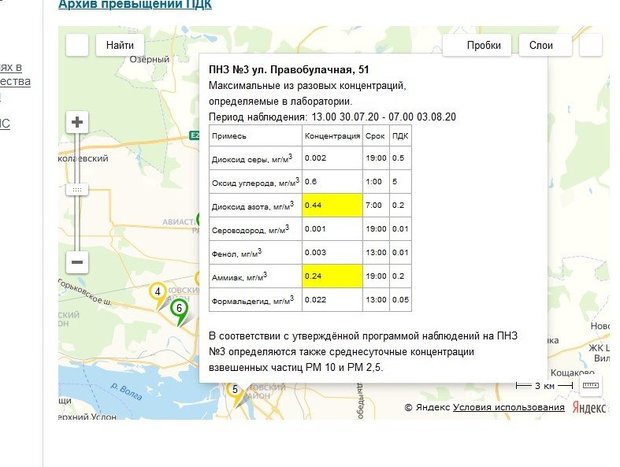The height and width of the screenshot is (467, 620).
Task: Click the highlighted 0.24 ammonia cell
Action: point(330,274)
